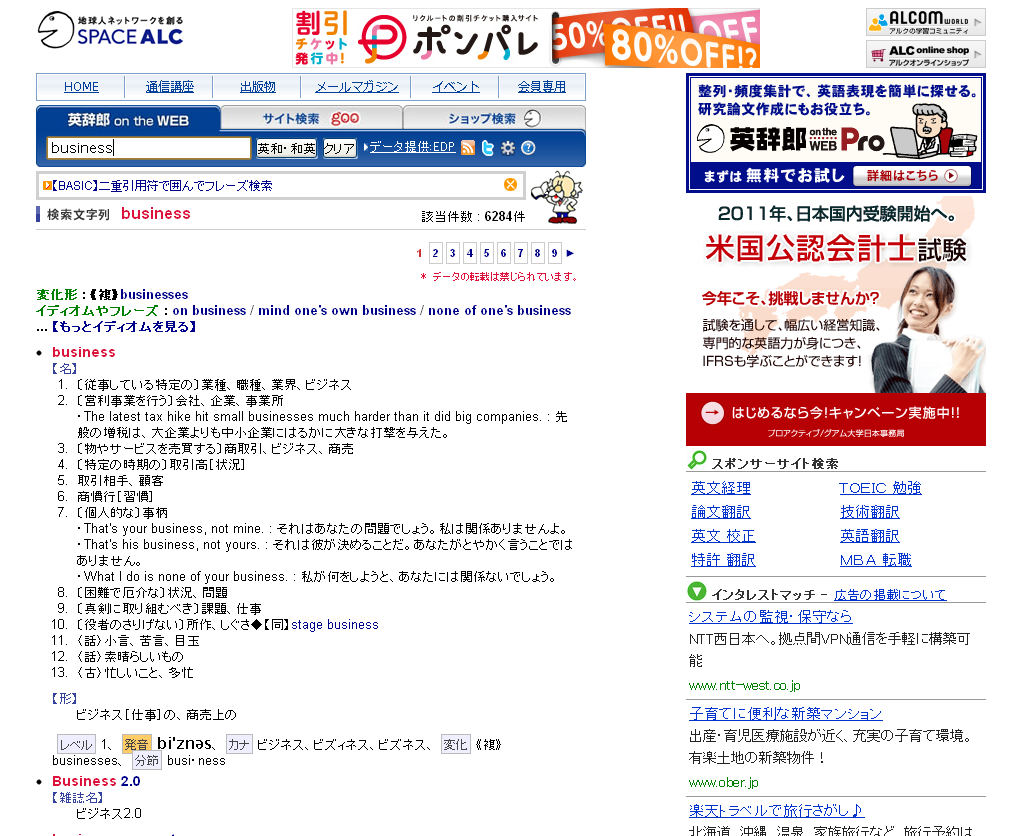Open 'none of one's business' link
1018x836 pixels.
499,311
